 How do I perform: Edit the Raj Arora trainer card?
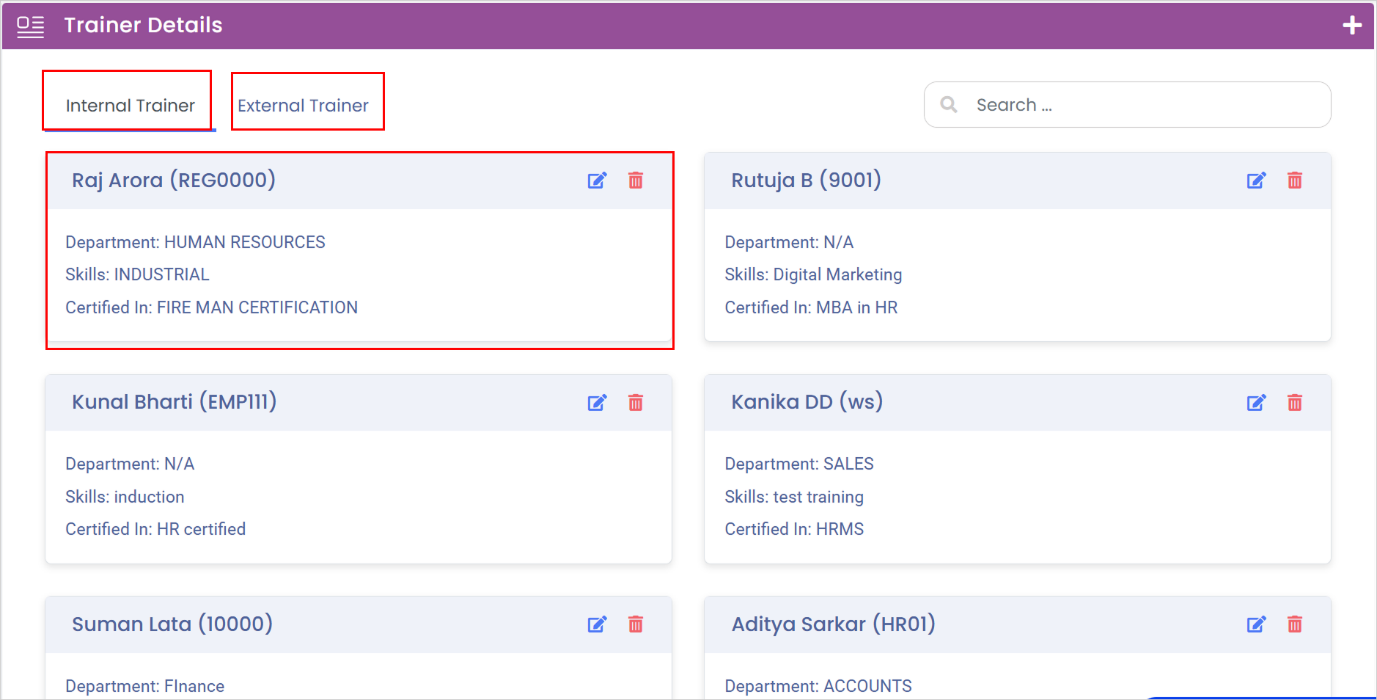click(x=597, y=180)
